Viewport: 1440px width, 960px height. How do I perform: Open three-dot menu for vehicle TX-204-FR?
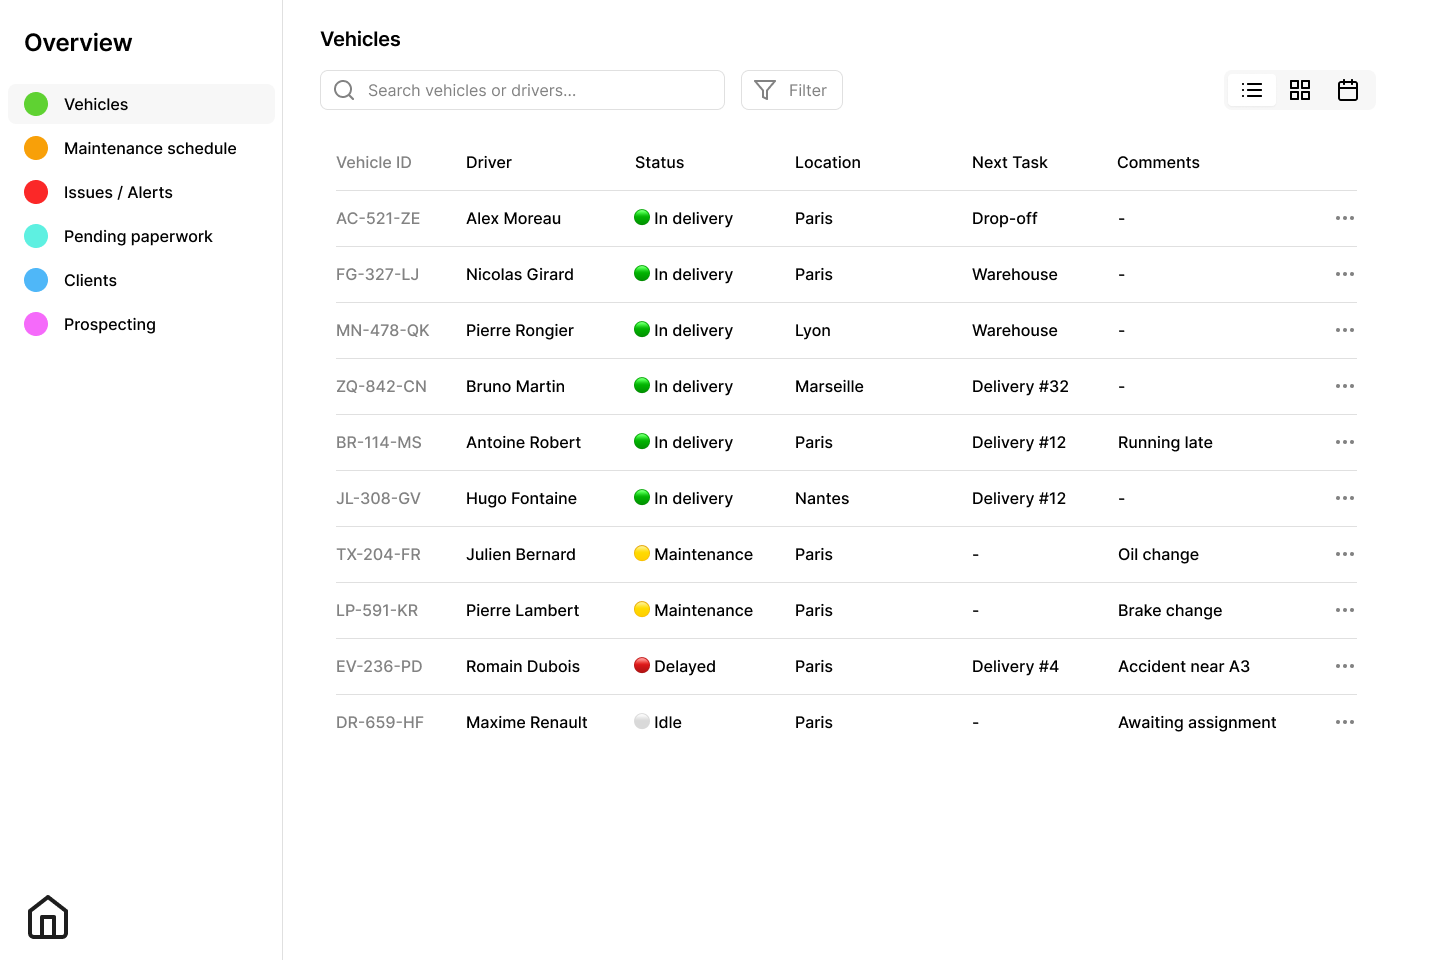1345,554
